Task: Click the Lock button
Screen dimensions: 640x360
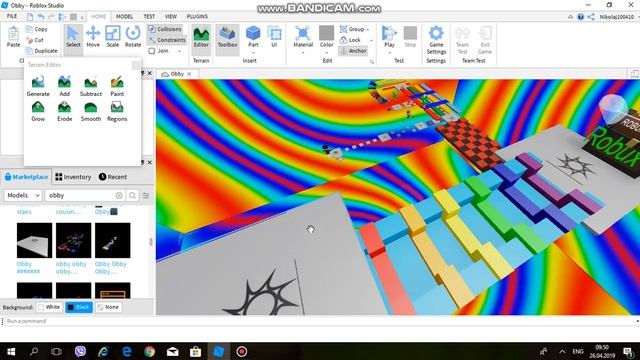Action: coord(350,40)
